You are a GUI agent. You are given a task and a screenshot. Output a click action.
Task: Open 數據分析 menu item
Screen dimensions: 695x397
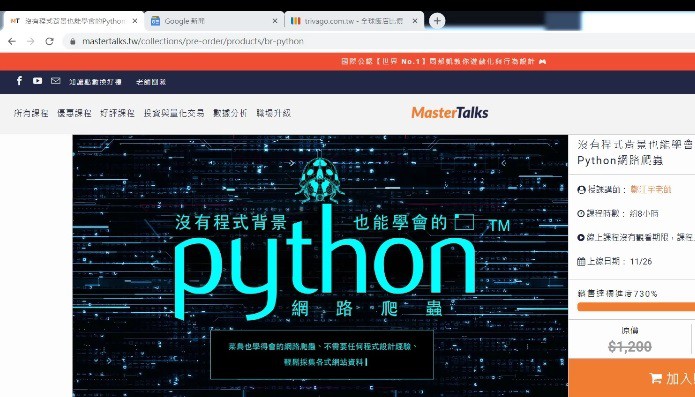[x=230, y=113]
